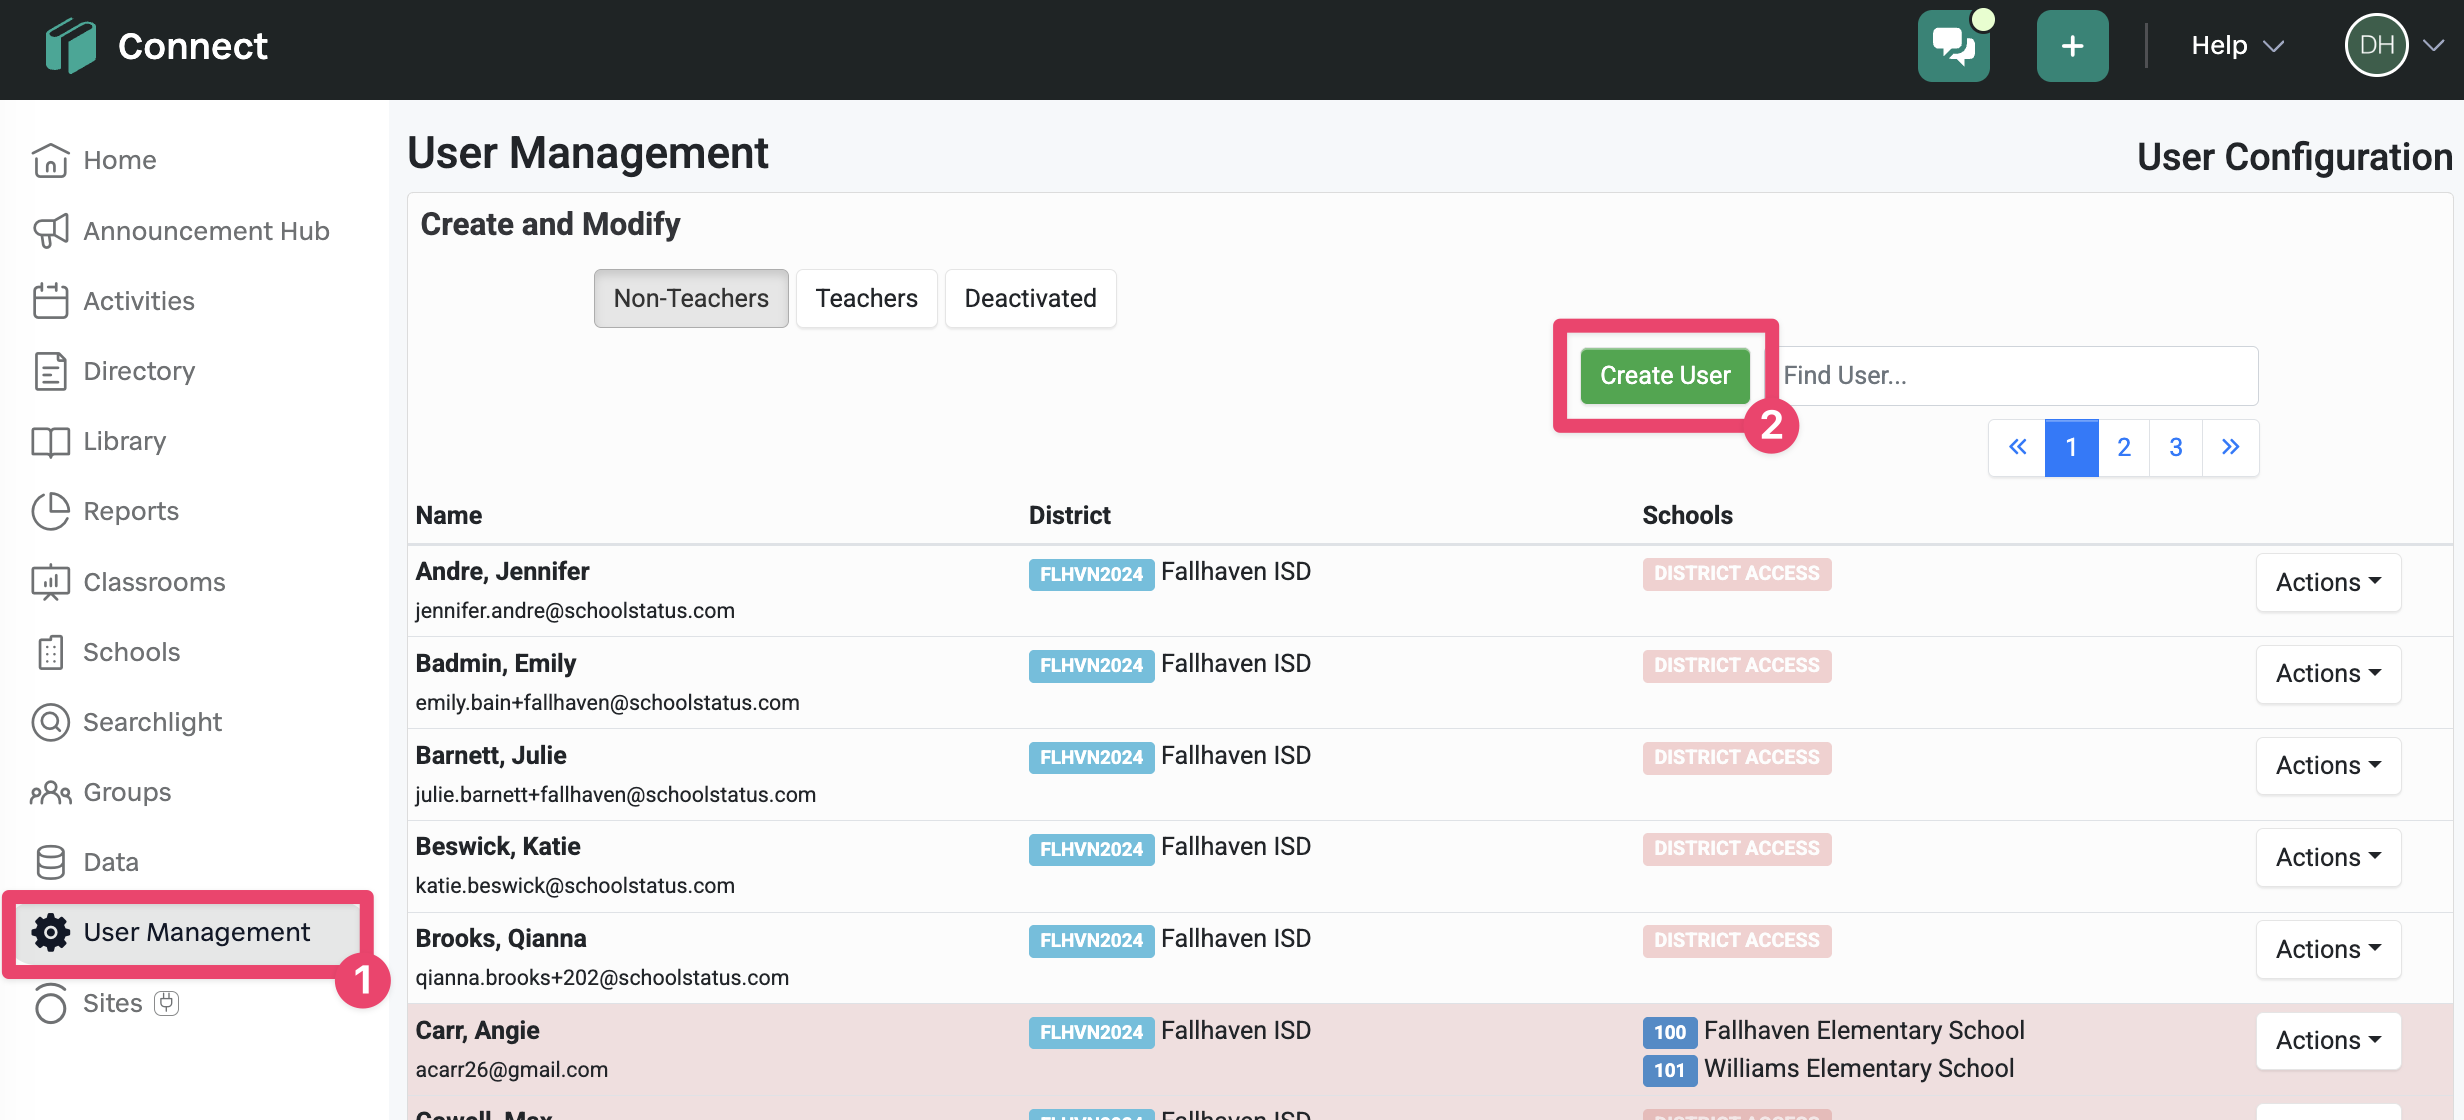Open the DH profile avatar

tap(2376, 45)
